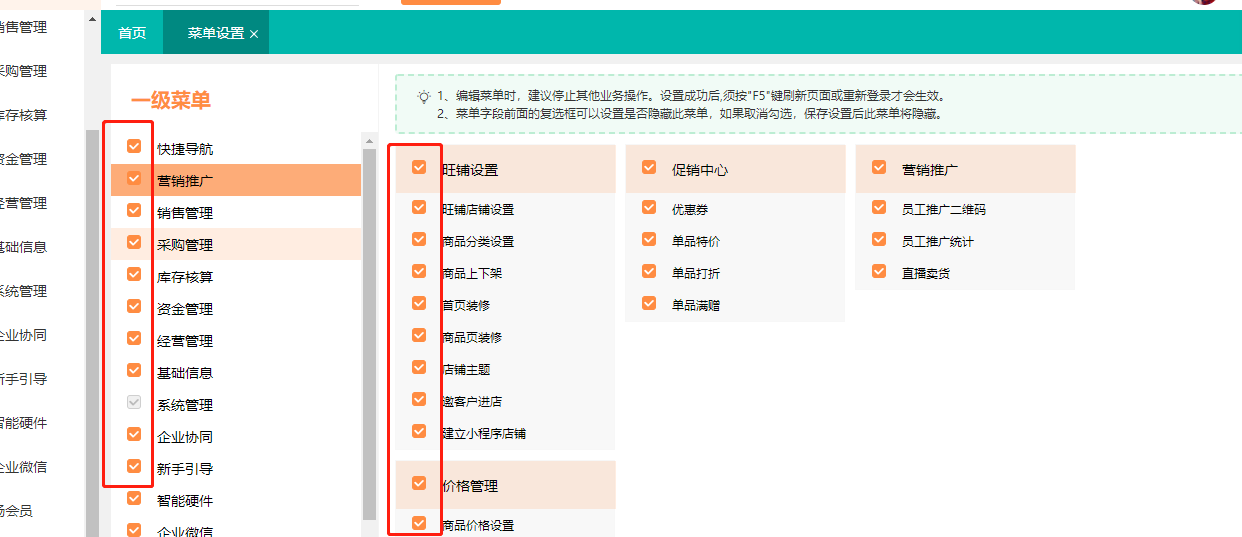Disable the 促销中心 group checkbox
This screenshot has width=1242, height=537.
[x=649, y=168]
